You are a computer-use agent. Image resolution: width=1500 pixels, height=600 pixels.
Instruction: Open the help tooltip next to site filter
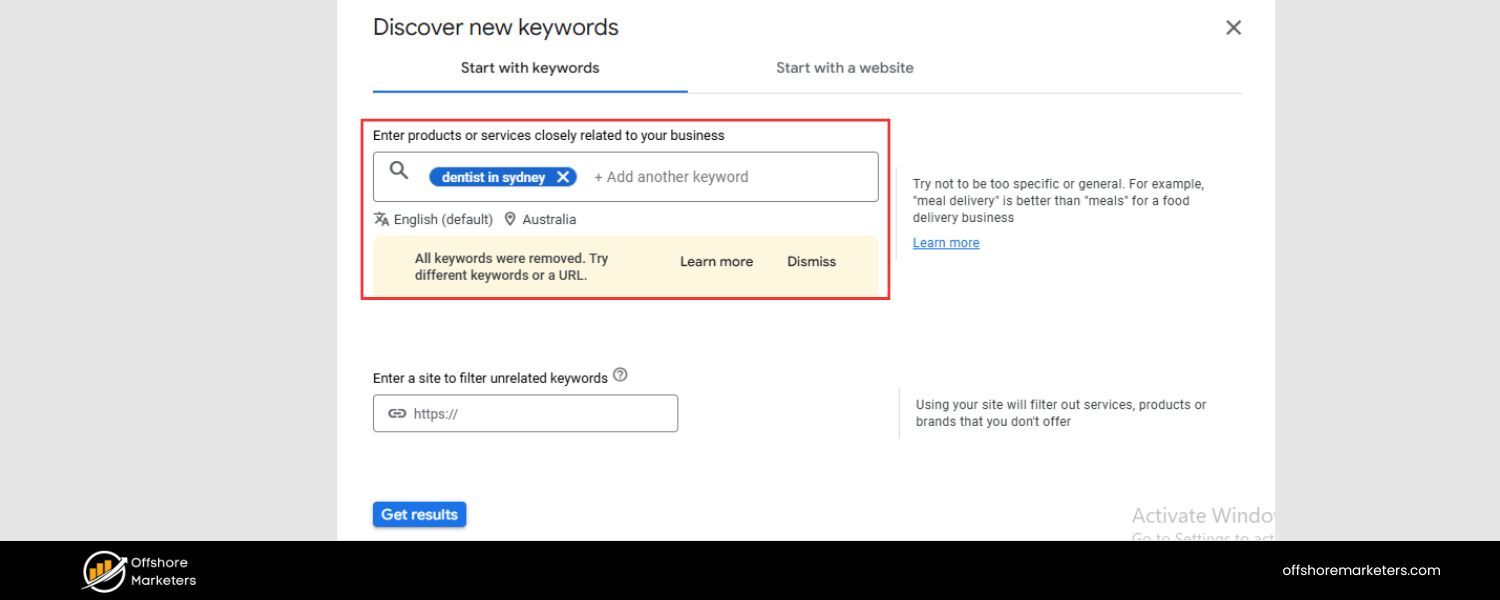(x=620, y=373)
